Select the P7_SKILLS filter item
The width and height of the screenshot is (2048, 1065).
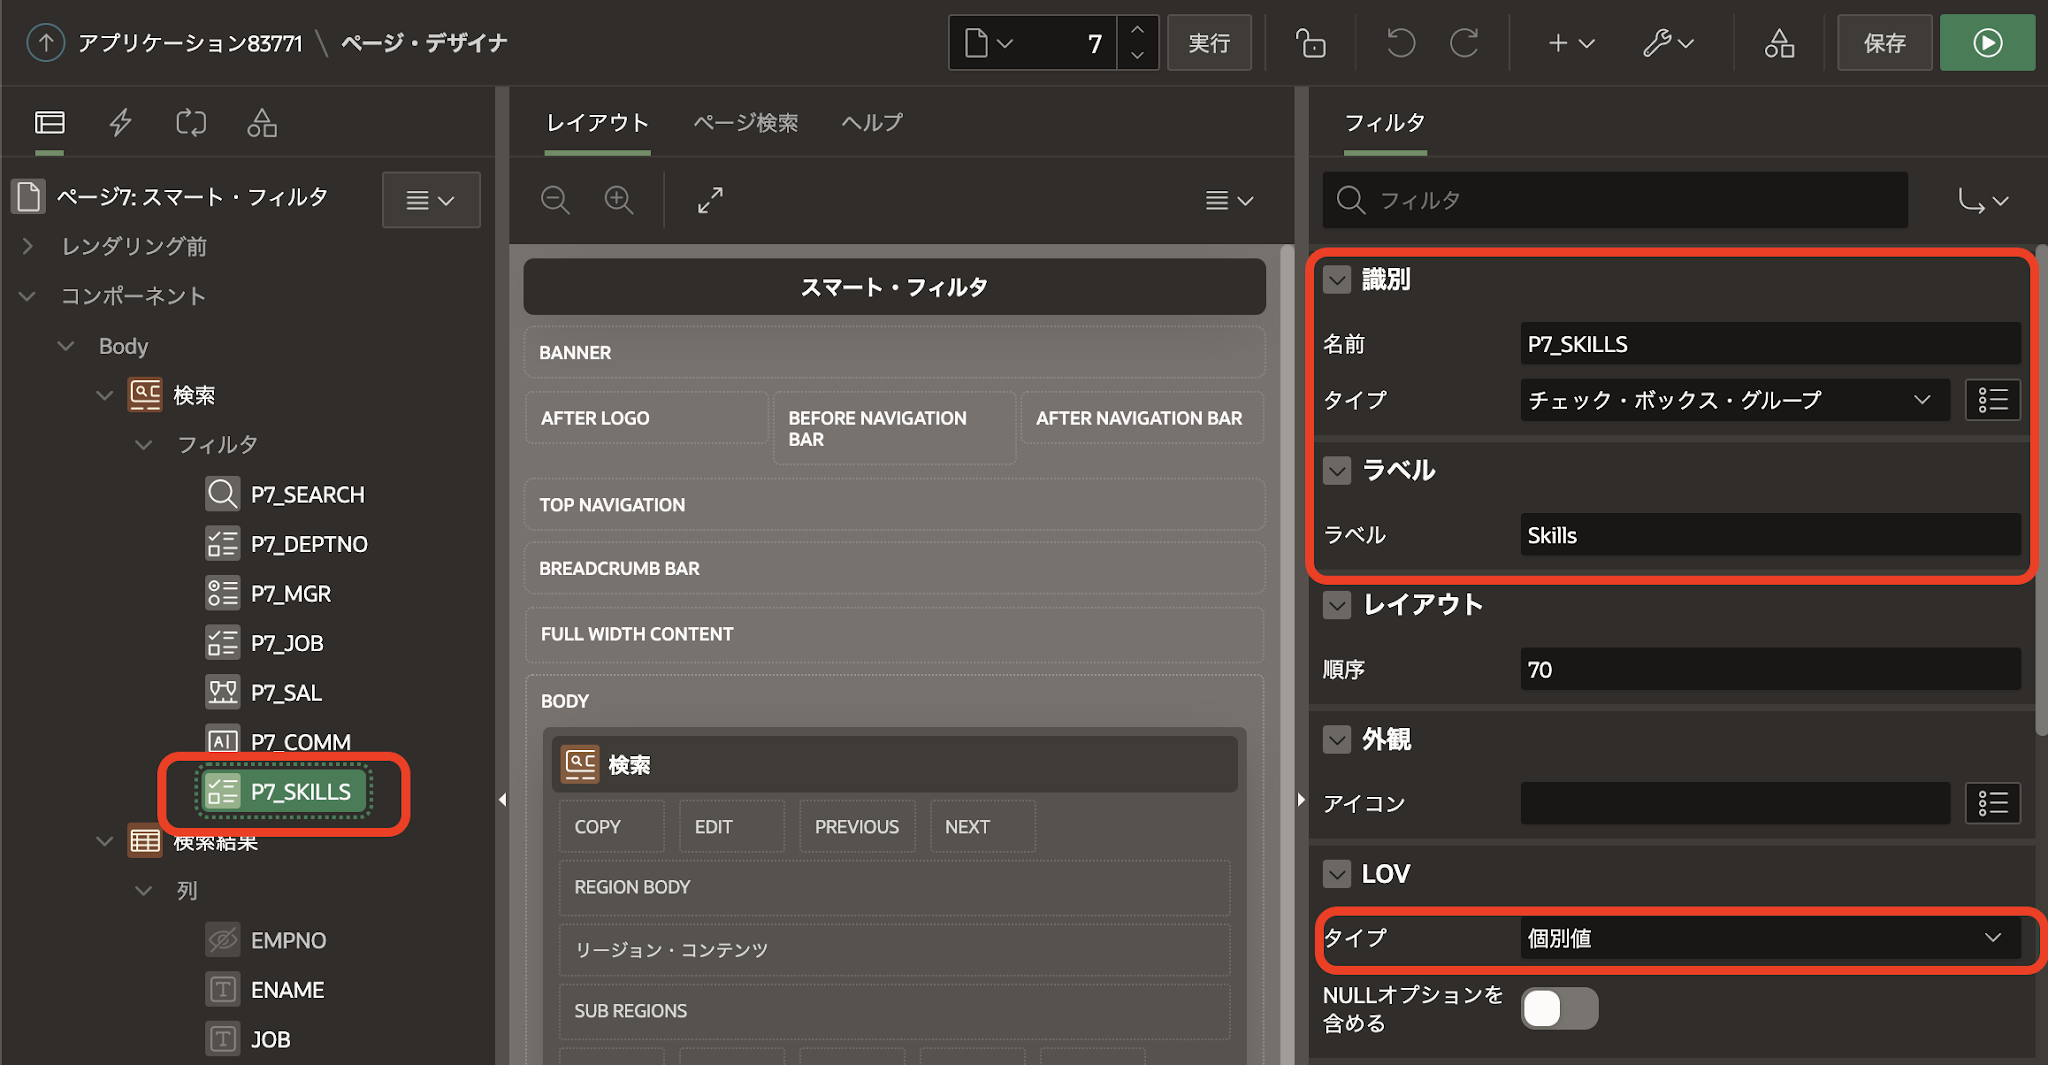click(283, 792)
